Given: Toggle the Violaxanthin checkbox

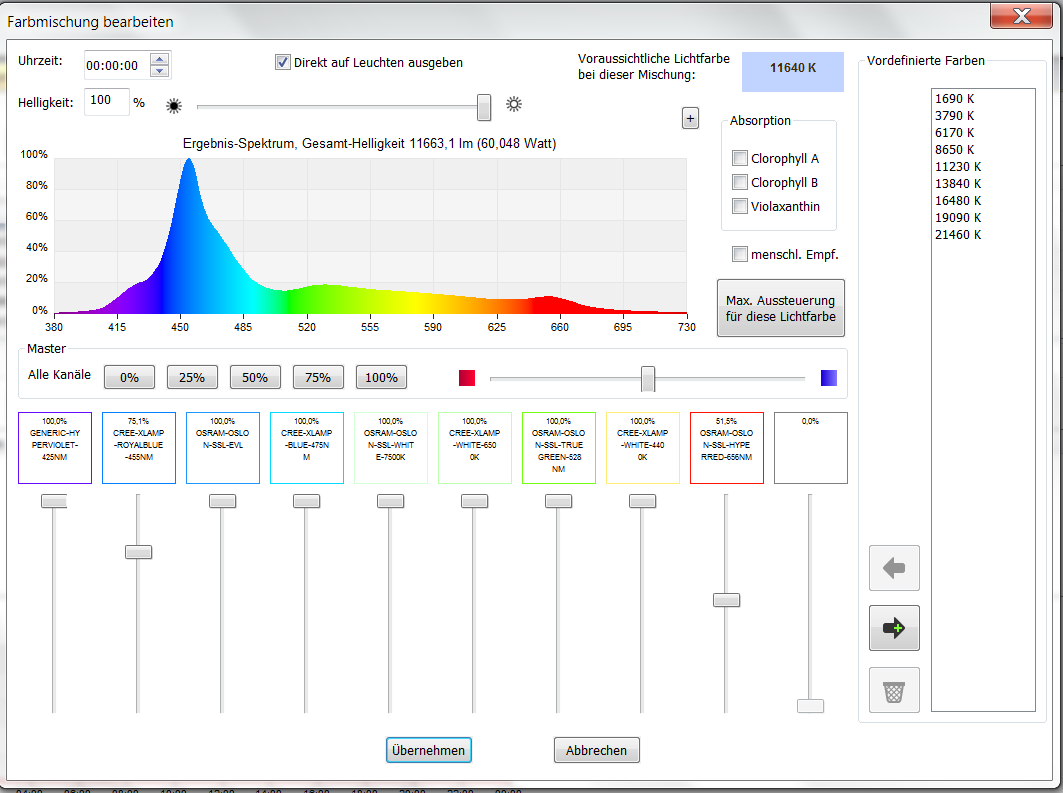Looking at the screenshot, I should 740,206.
